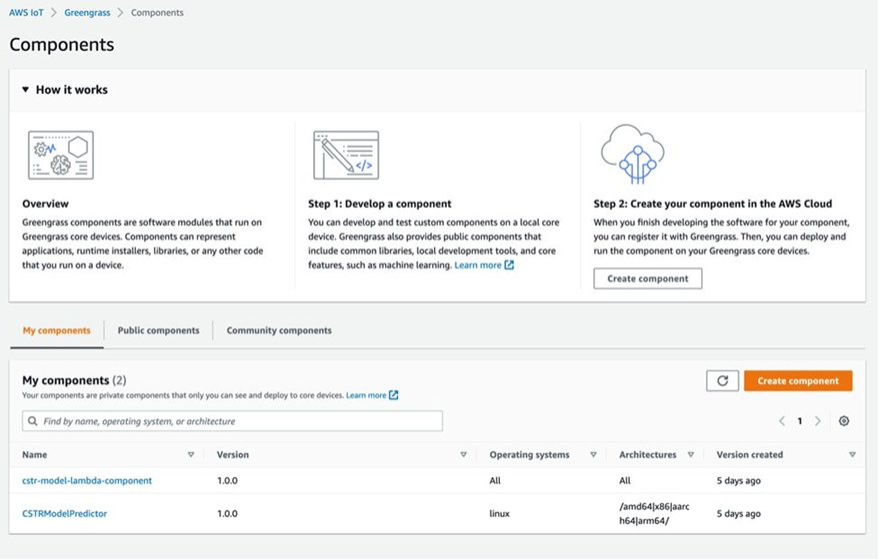Go to previous page arrow
The width and height of the screenshot is (879, 560).
(x=782, y=421)
